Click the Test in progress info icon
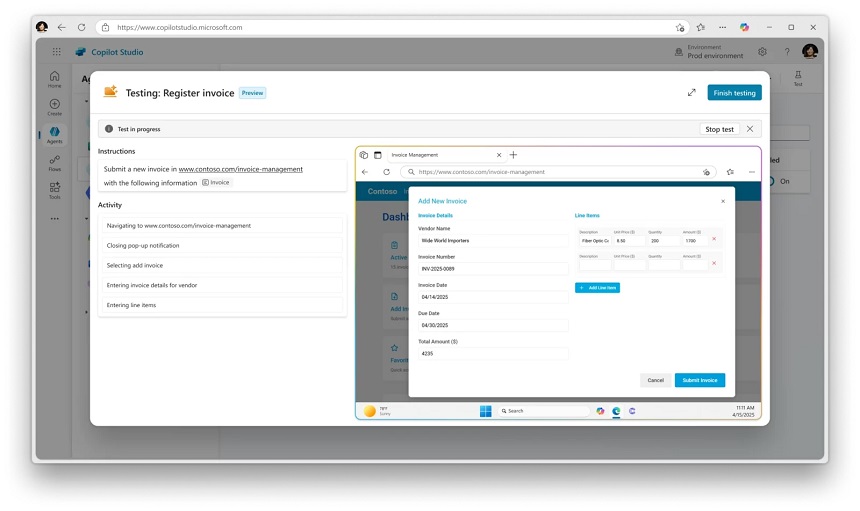Image resolution: width=860 pixels, height=511 pixels. point(109,129)
